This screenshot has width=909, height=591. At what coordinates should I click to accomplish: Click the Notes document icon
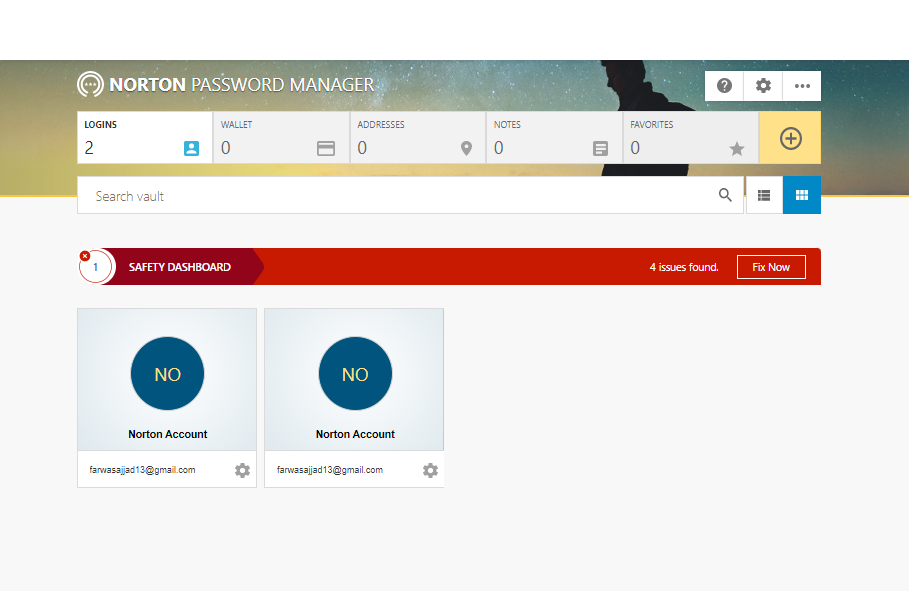click(x=601, y=148)
